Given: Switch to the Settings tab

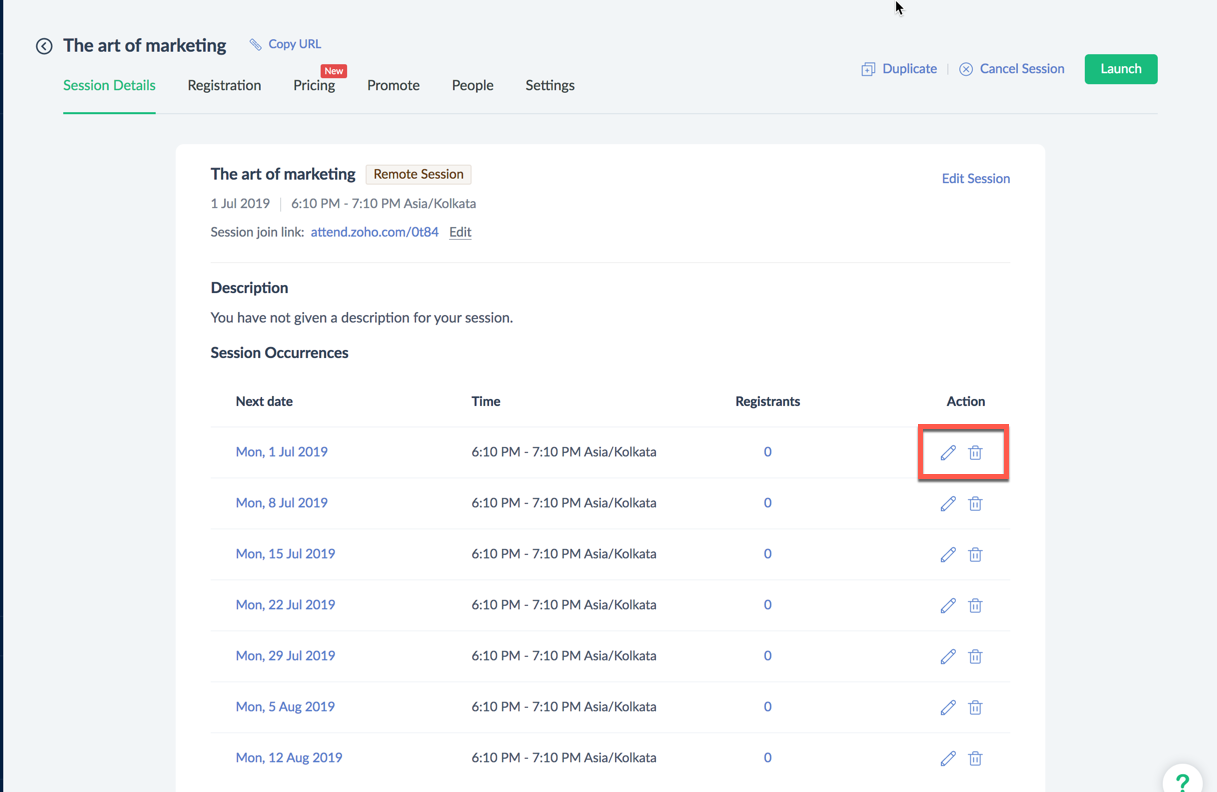Looking at the screenshot, I should click(x=550, y=85).
